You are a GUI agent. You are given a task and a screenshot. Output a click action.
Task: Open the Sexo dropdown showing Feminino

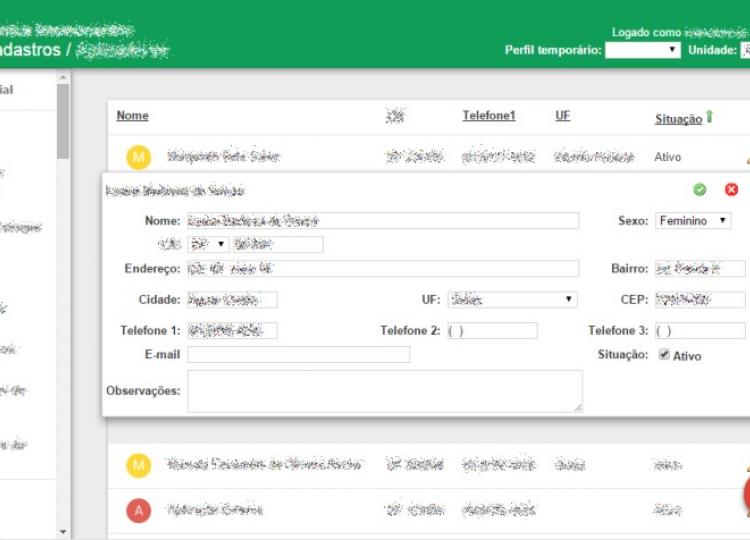[x=693, y=220]
